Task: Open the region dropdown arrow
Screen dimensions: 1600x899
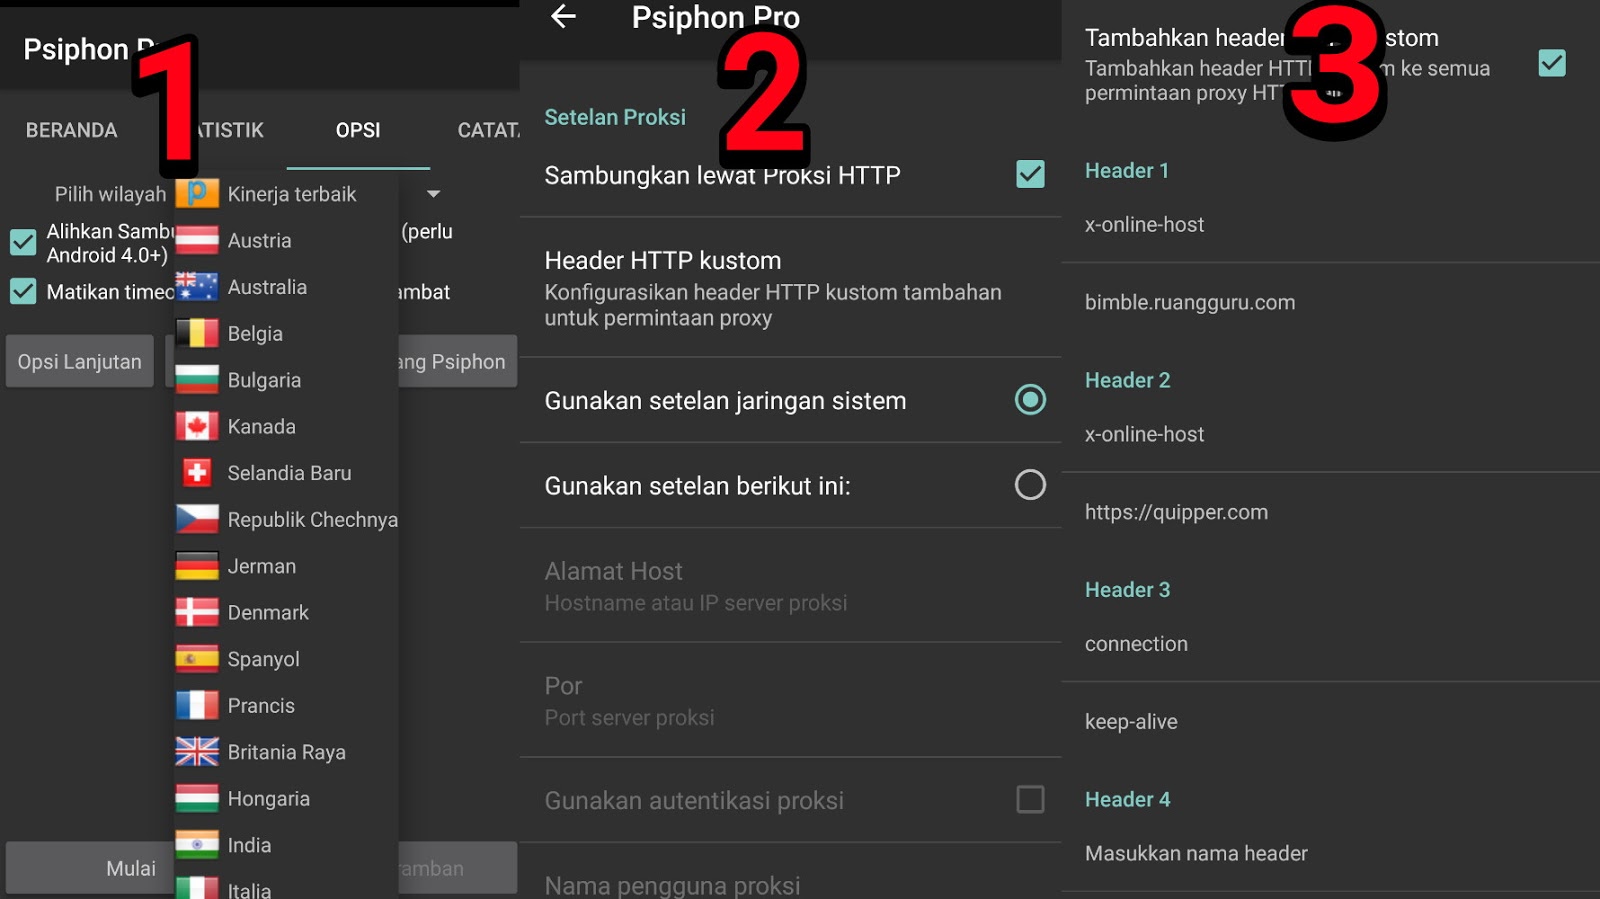Action: point(433,193)
